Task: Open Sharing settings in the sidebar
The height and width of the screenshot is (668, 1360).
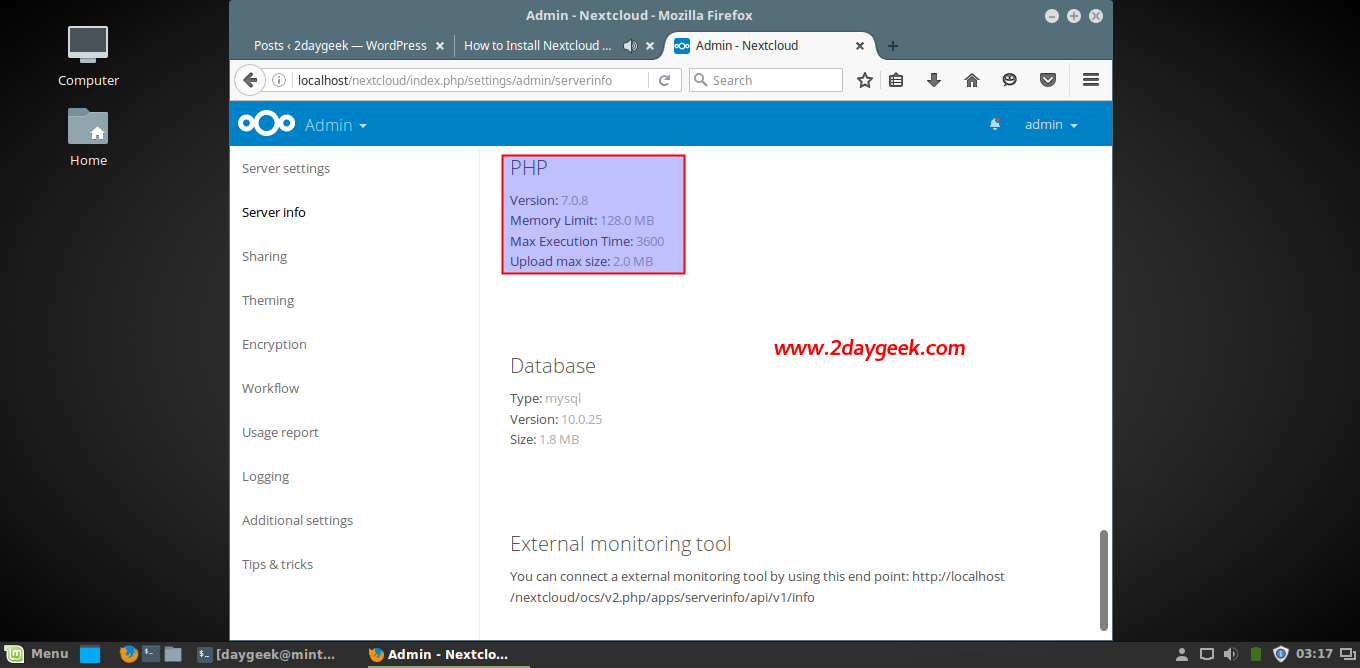Action: coord(264,256)
